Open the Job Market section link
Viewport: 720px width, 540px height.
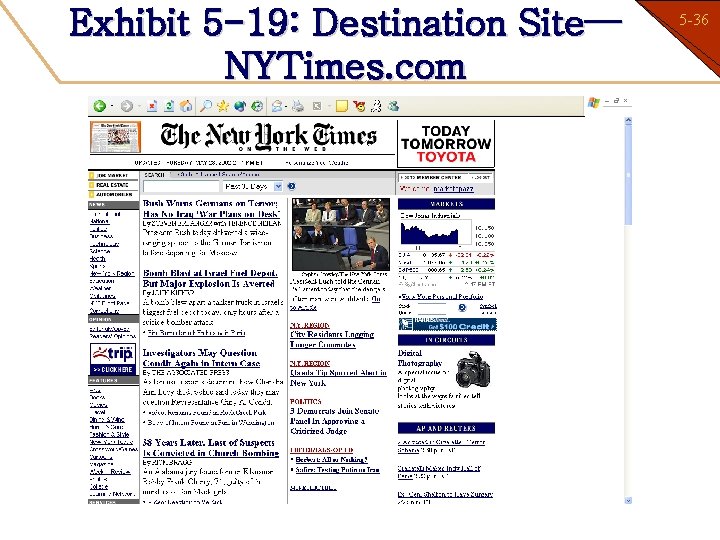point(113,175)
